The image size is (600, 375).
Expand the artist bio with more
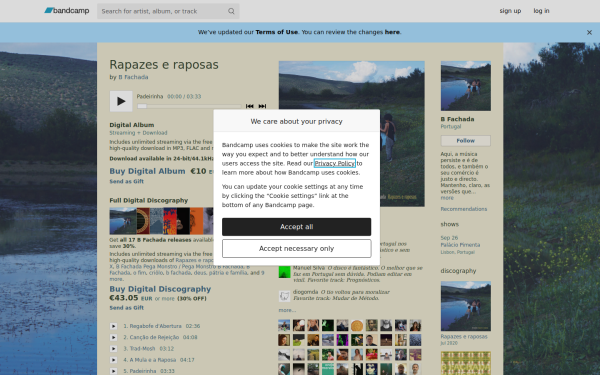(447, 198)
